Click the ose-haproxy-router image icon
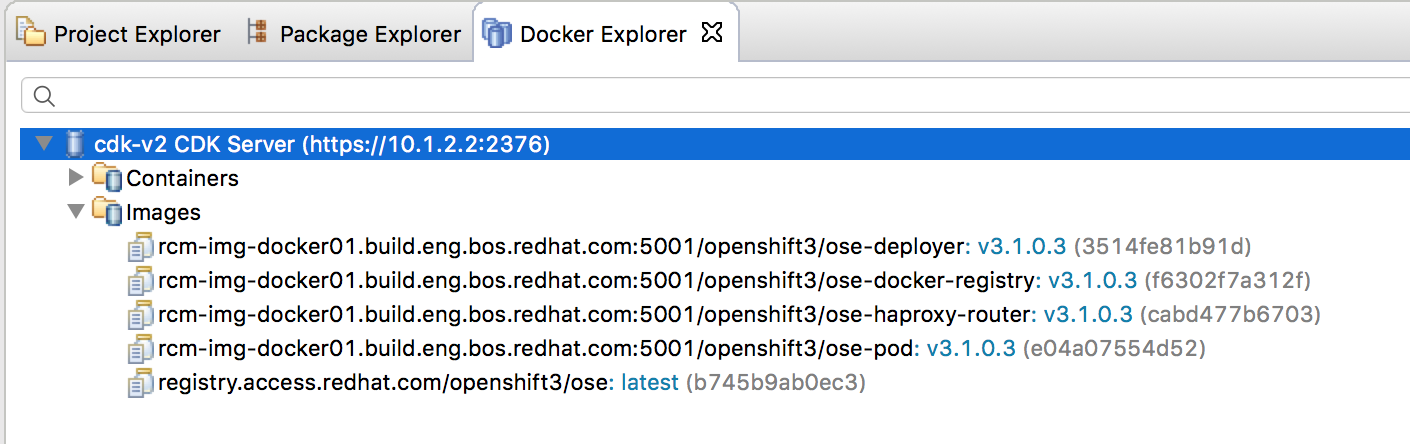The height and width of the screenshot is (444, 1410). 140,316
